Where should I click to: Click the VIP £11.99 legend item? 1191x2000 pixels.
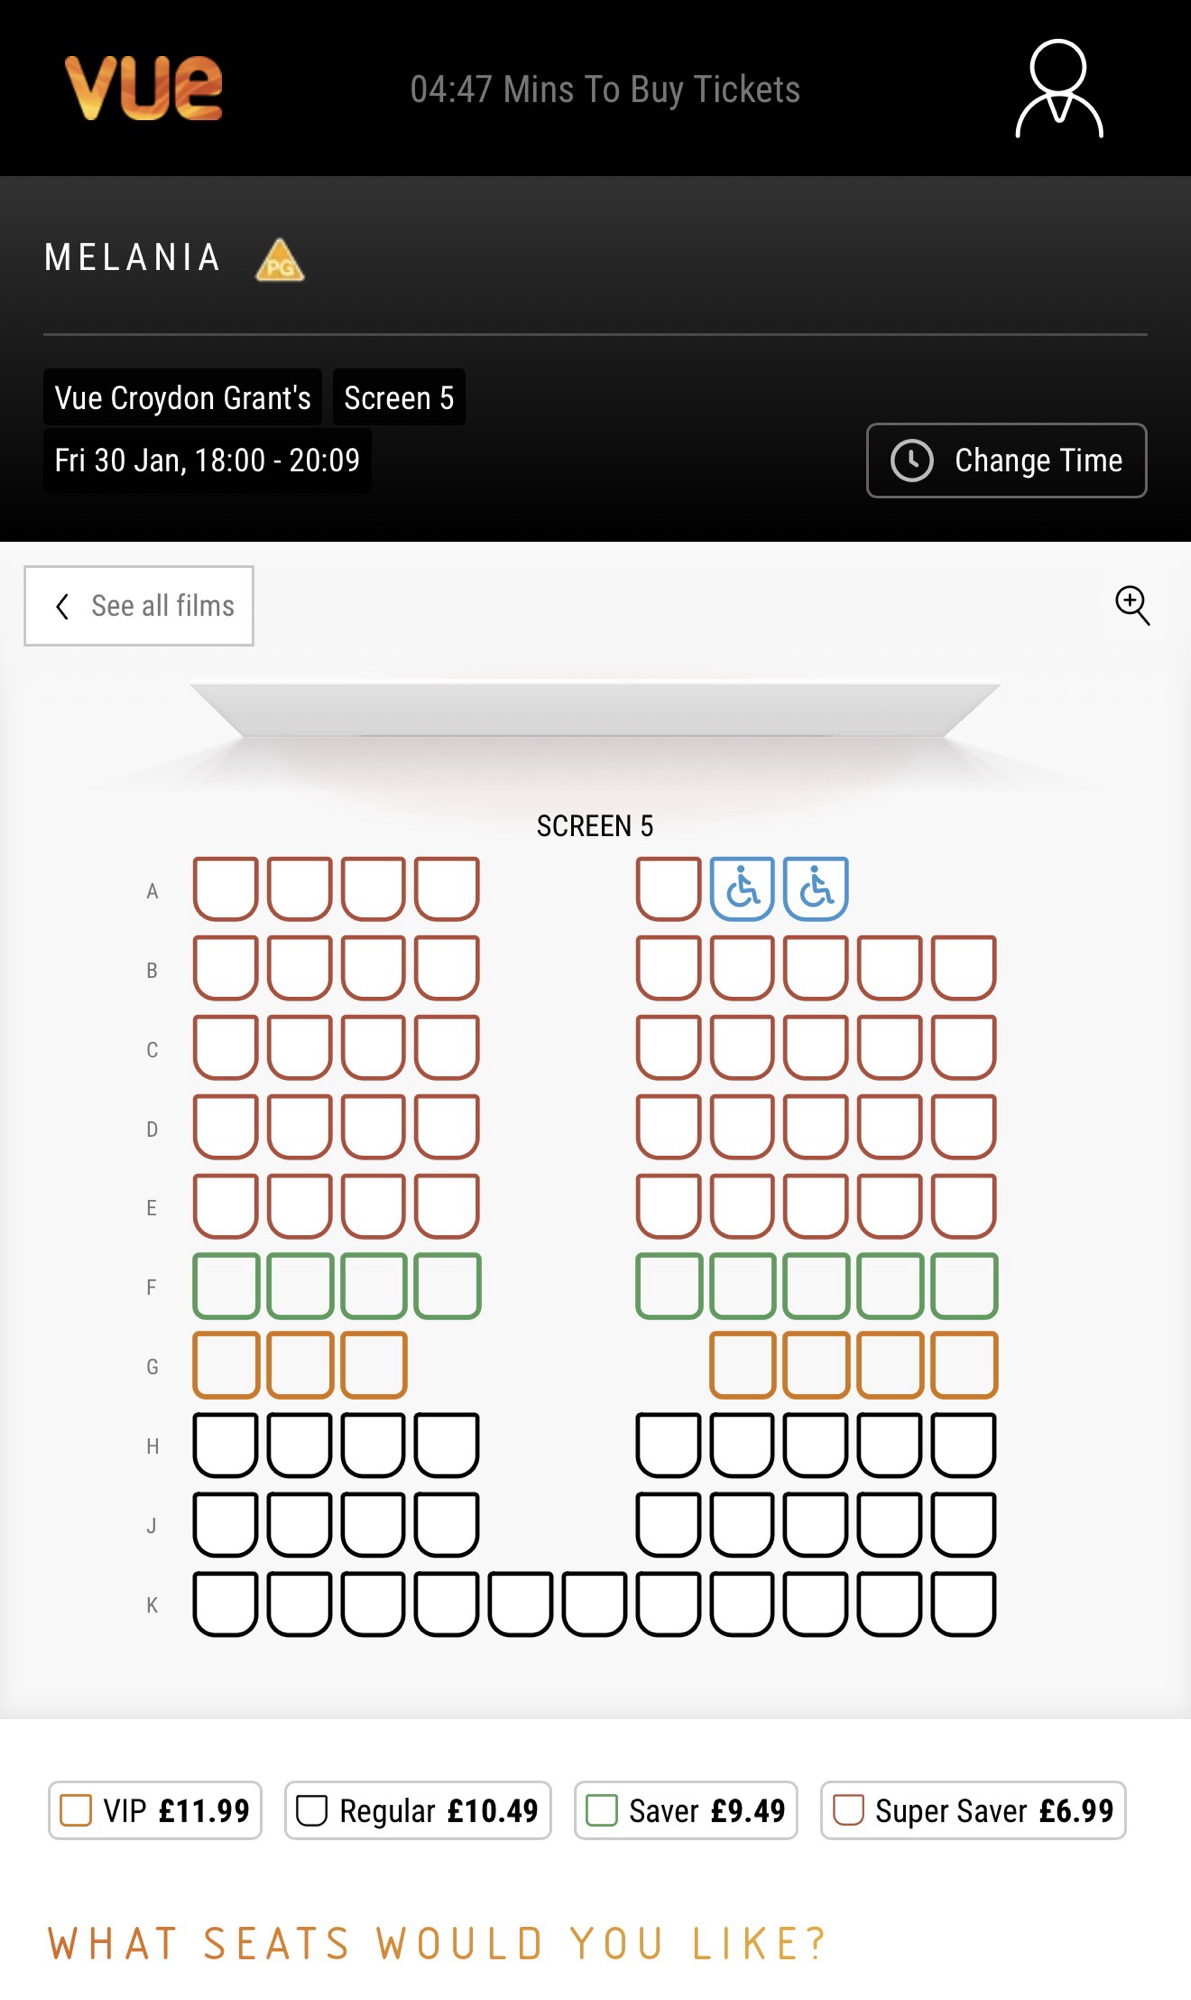pos(155,1810)
